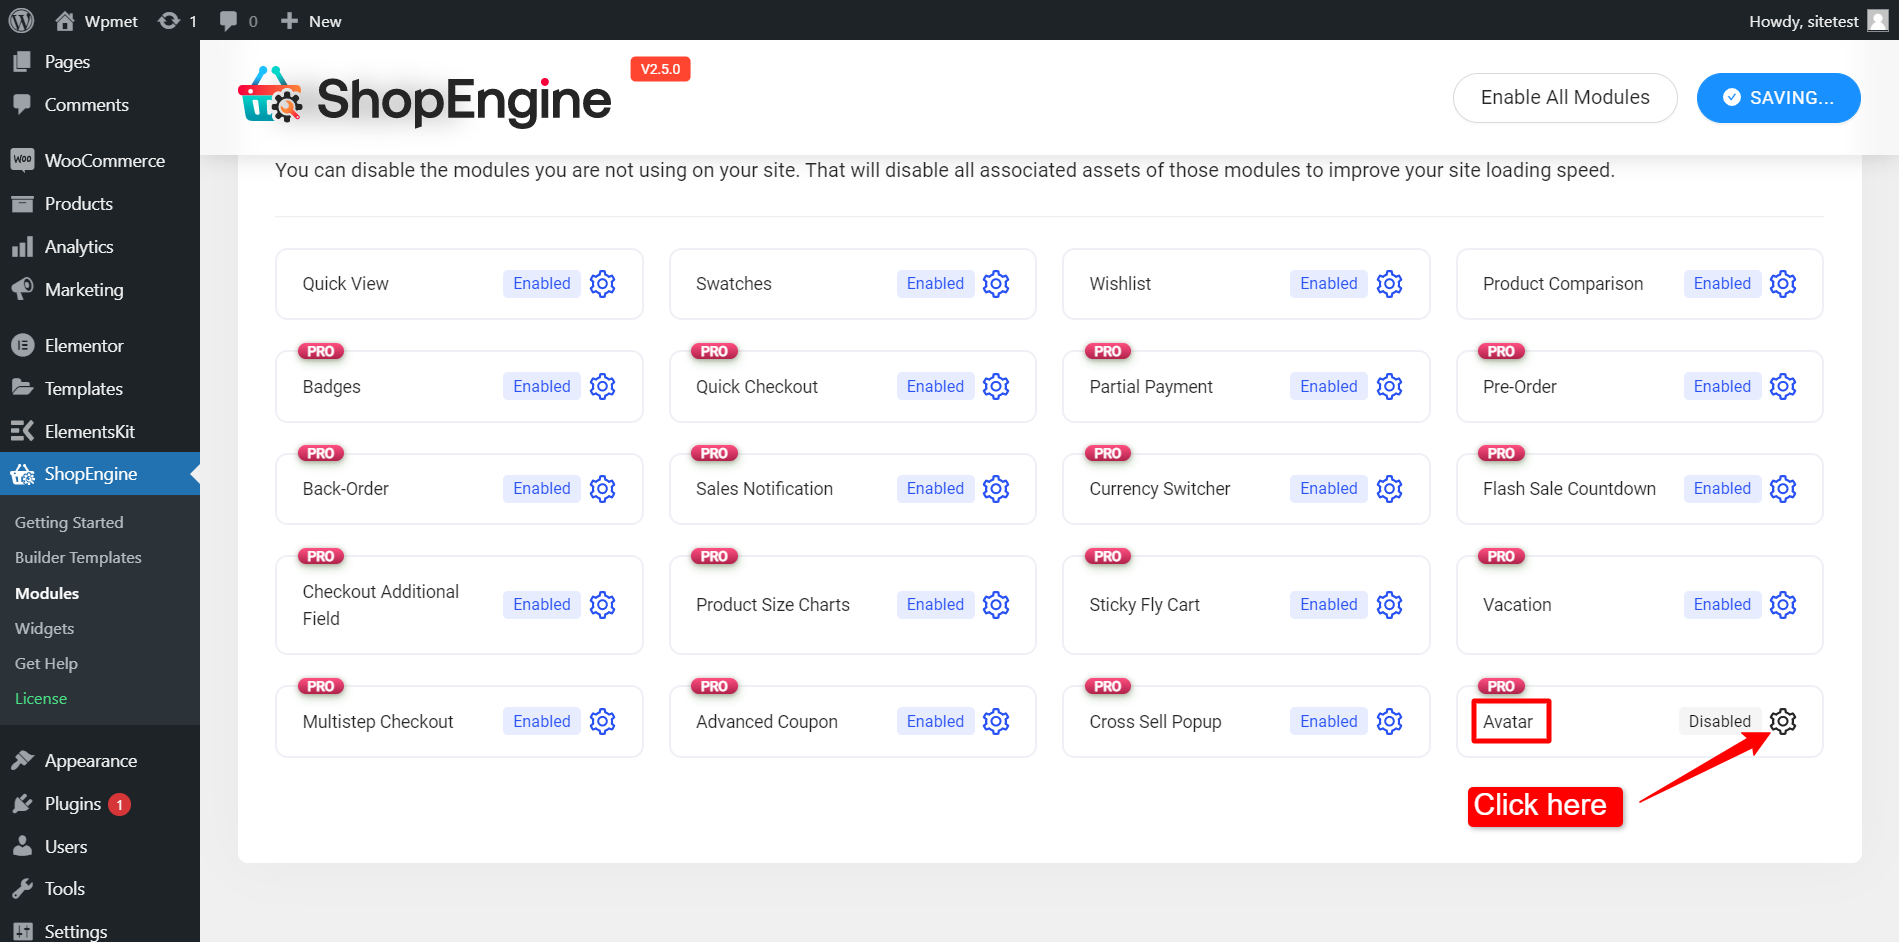This screenshot has width=1899, height=942.
Task: Click the Comments count badge
Action: click(236, 20)
